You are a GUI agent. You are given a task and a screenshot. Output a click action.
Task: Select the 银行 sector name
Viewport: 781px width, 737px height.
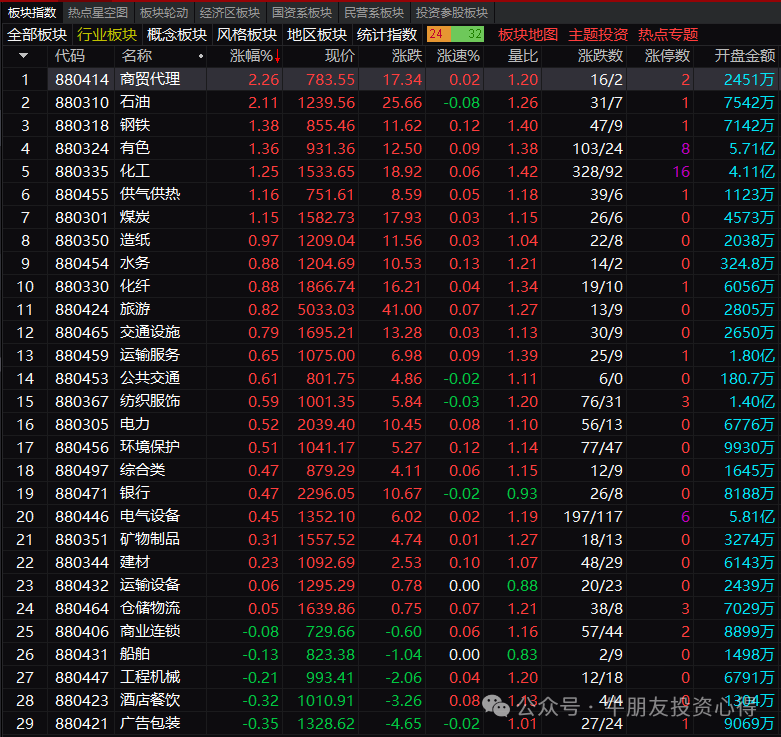pyautogui.click(x=135, y=493)
